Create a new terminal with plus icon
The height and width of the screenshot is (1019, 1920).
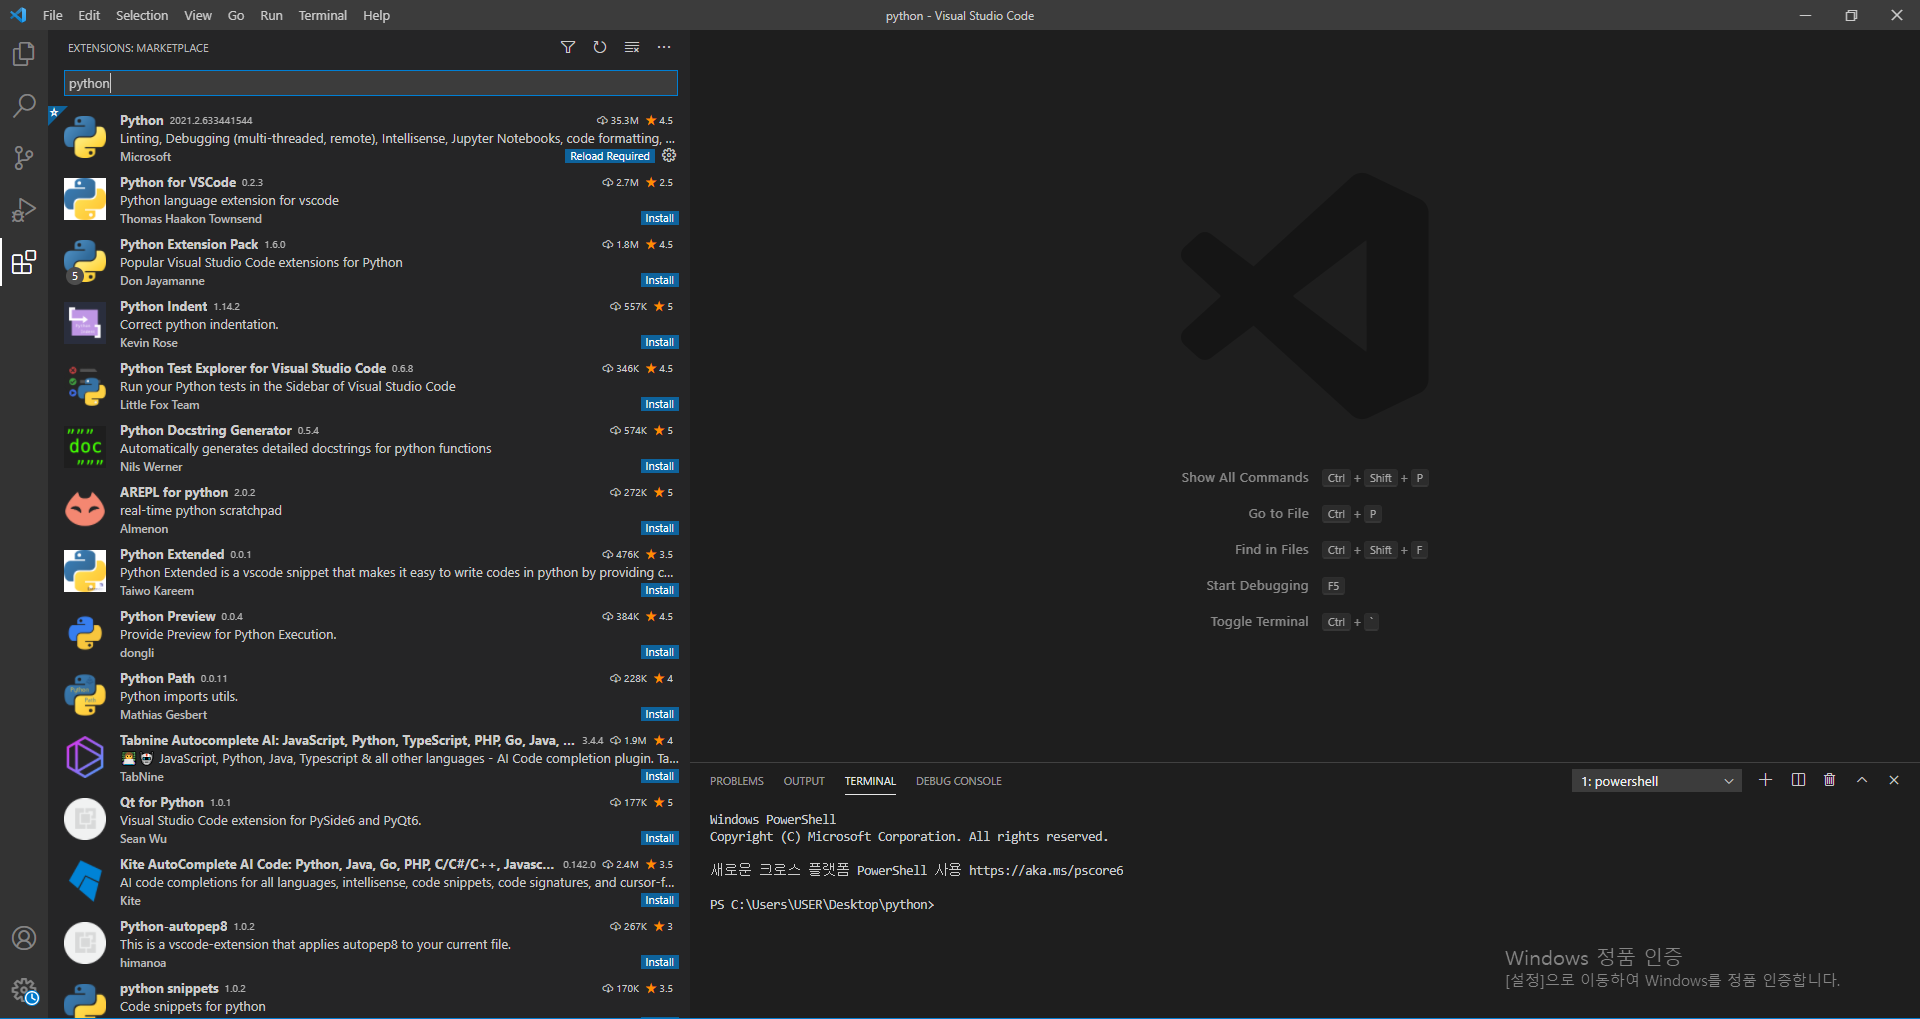coord(1766,780)
